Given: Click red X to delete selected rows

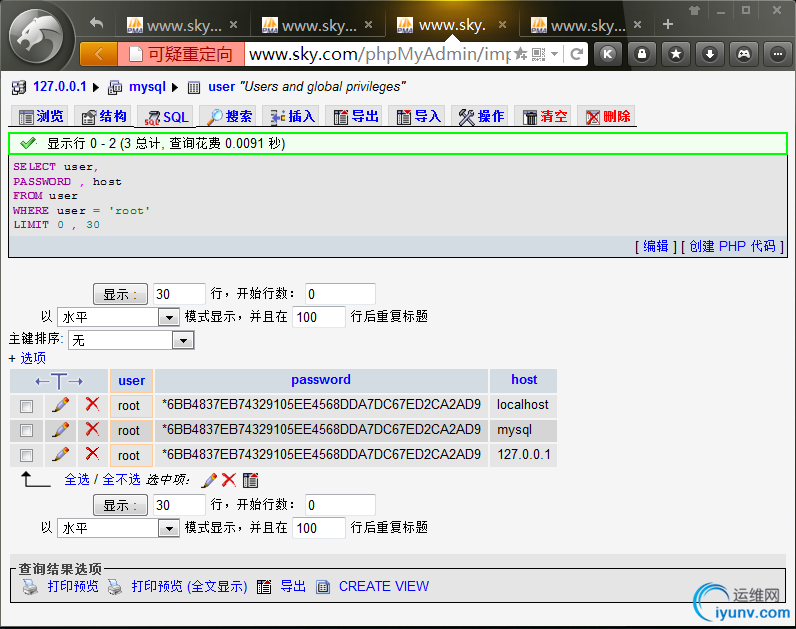Looking at the screenshot, I should tap(229, 480).
